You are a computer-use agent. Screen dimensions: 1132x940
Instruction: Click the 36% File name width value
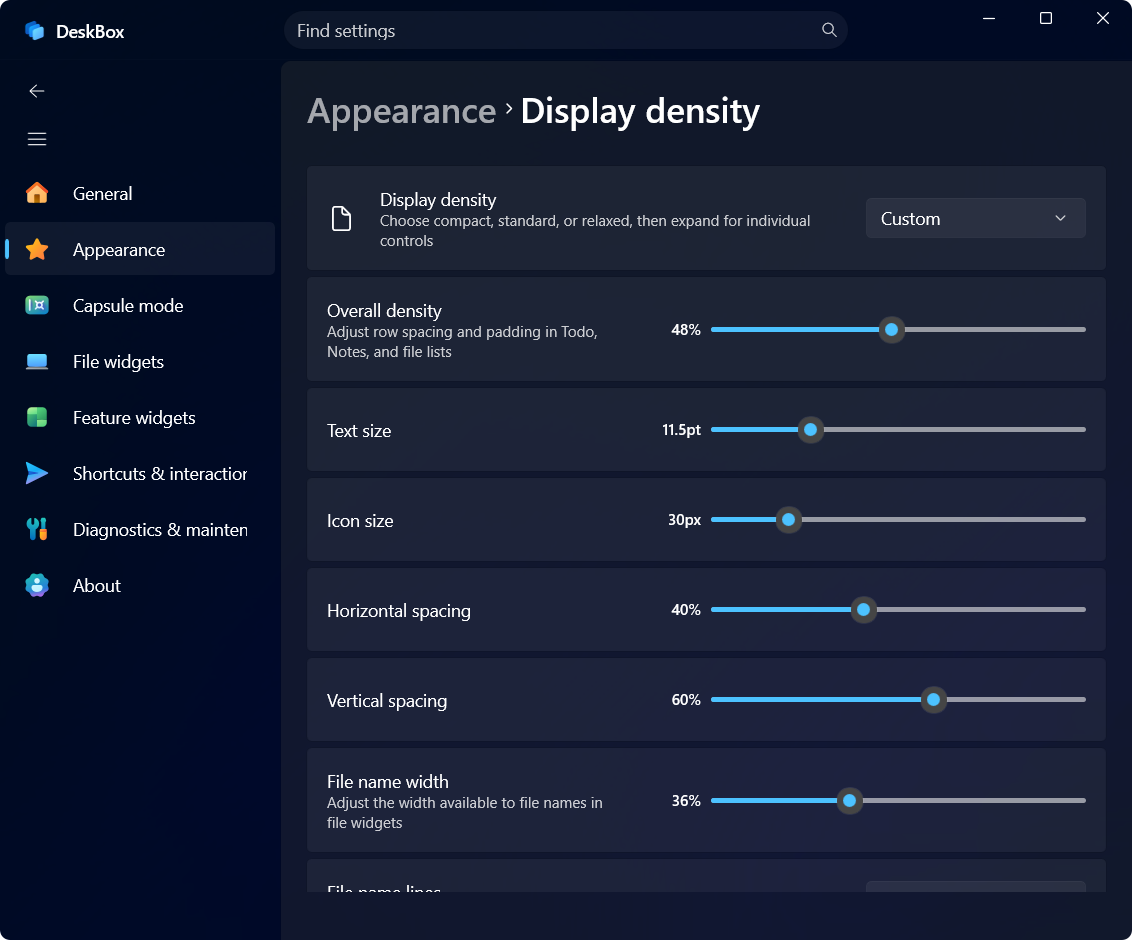[x=686, y=800]
